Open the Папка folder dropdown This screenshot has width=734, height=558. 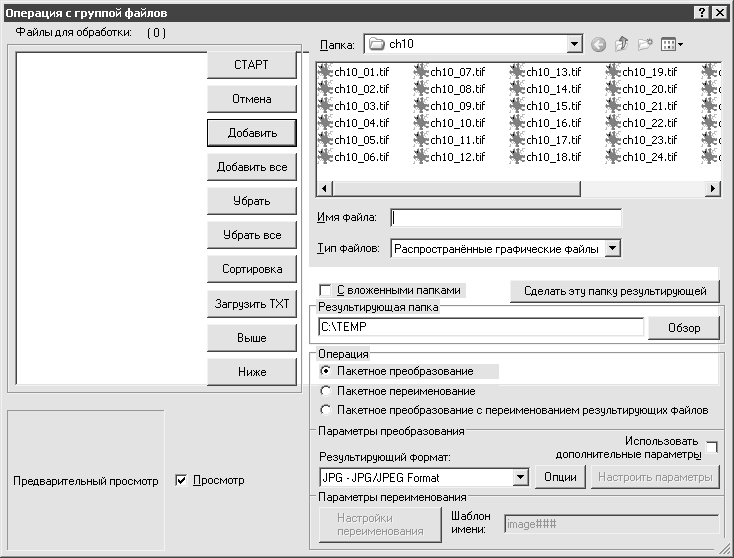point(574,44)
